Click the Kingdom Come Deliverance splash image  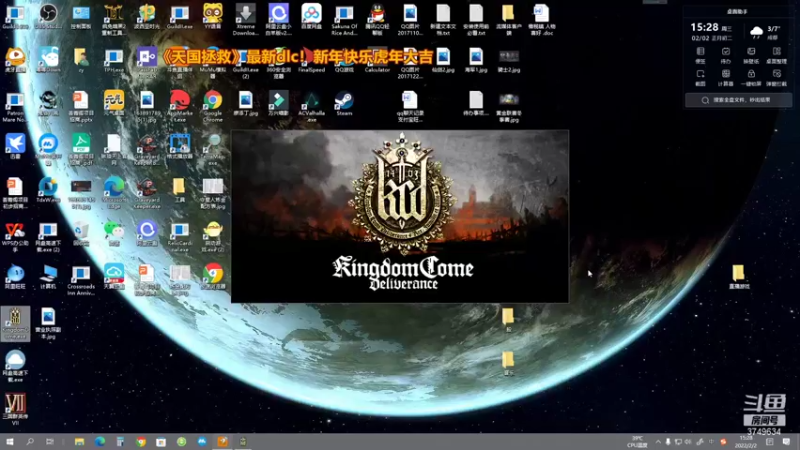[400, 216]
